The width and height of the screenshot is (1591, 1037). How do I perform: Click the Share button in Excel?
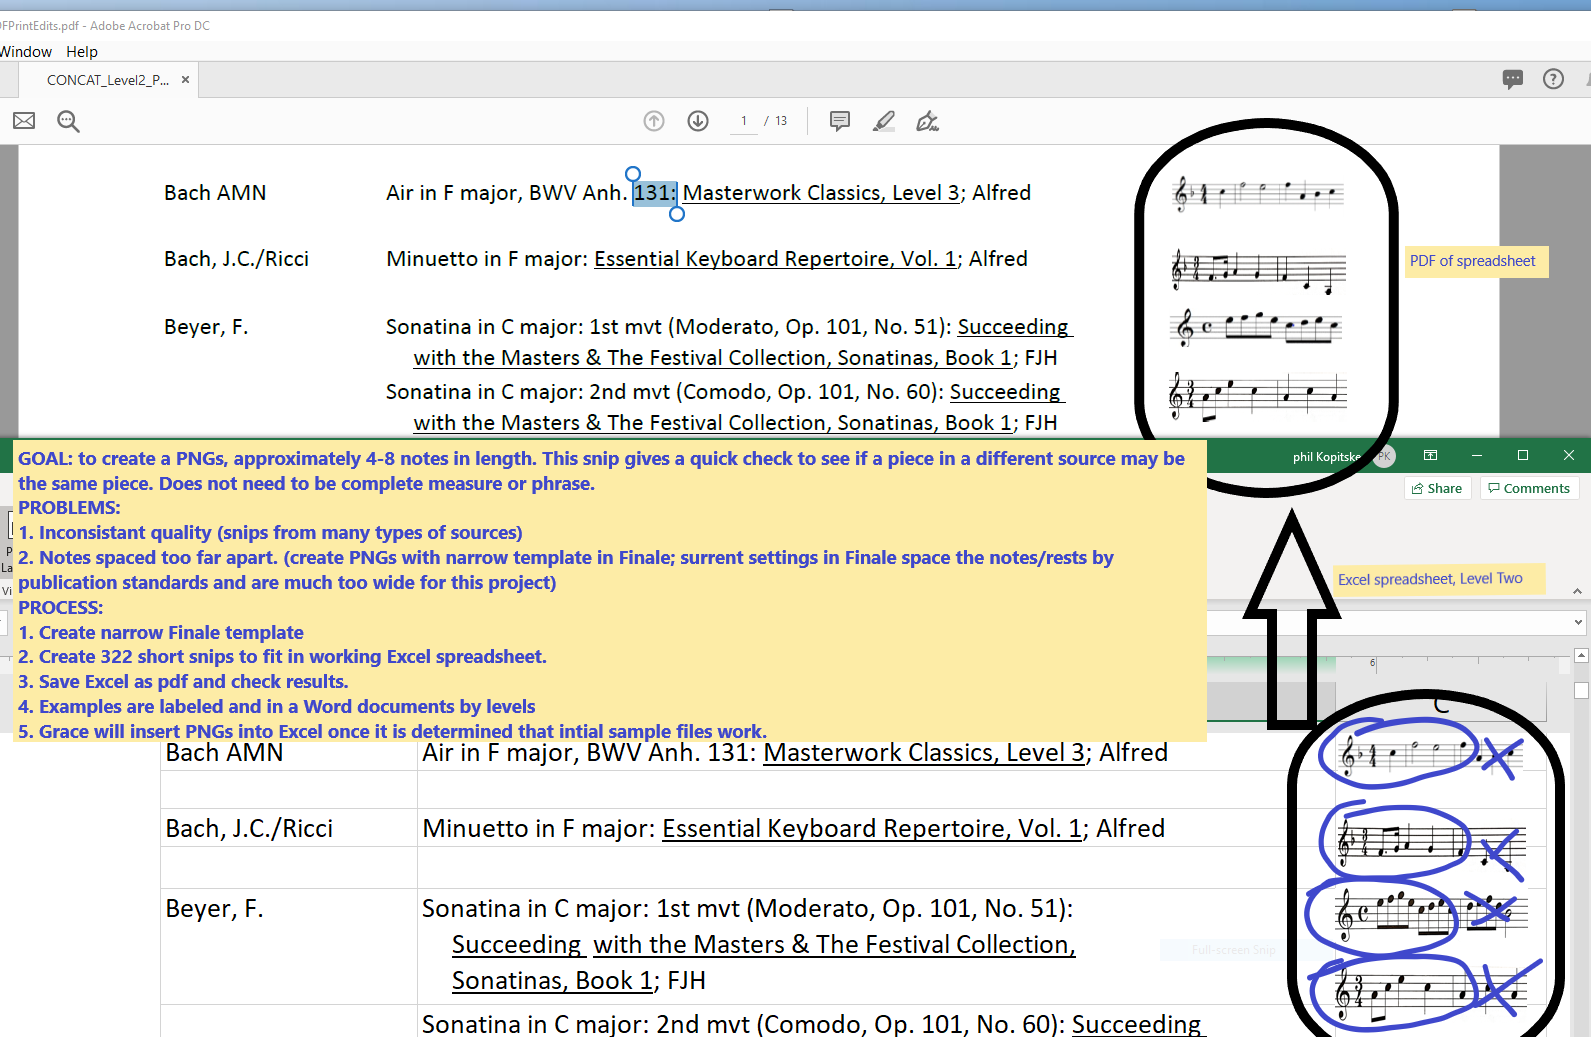click(1437, 488)
